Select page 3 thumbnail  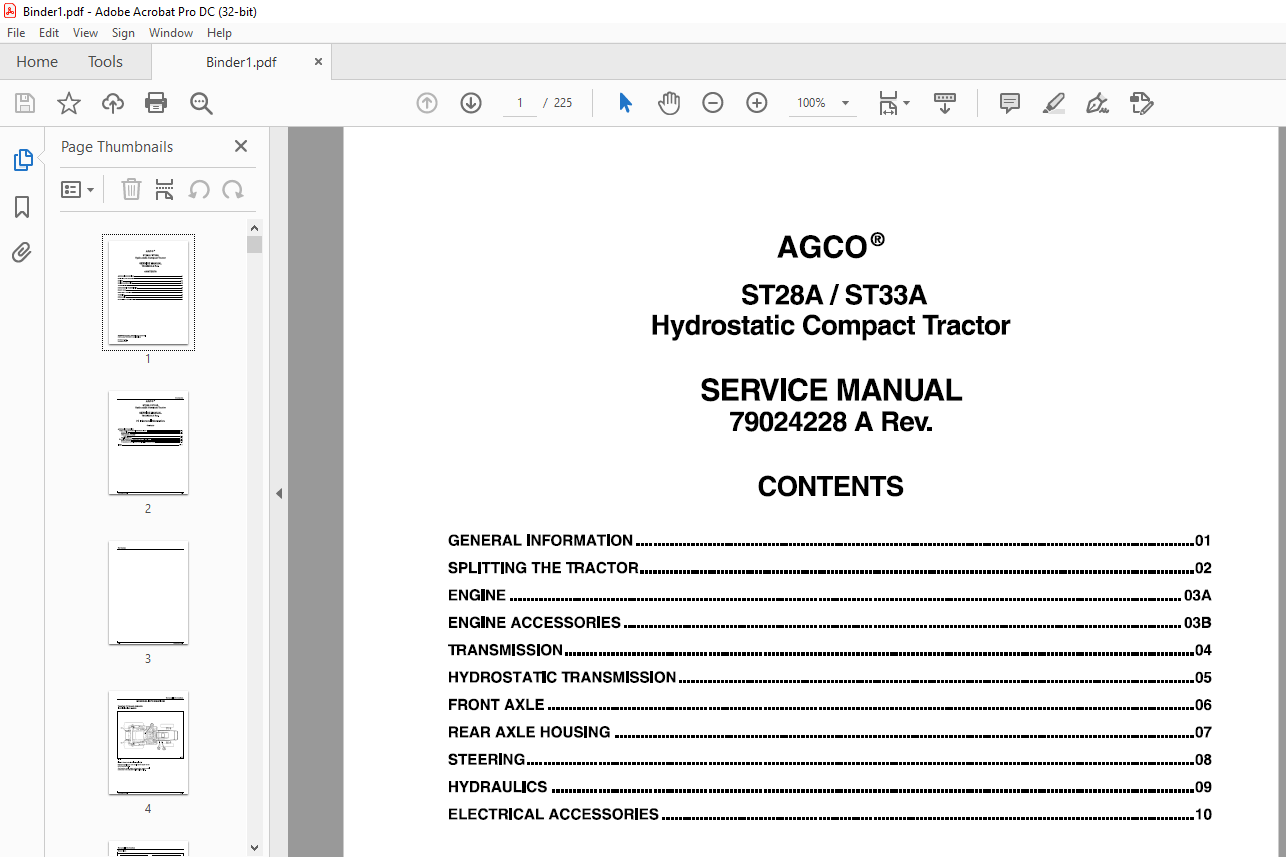(148, 593)
